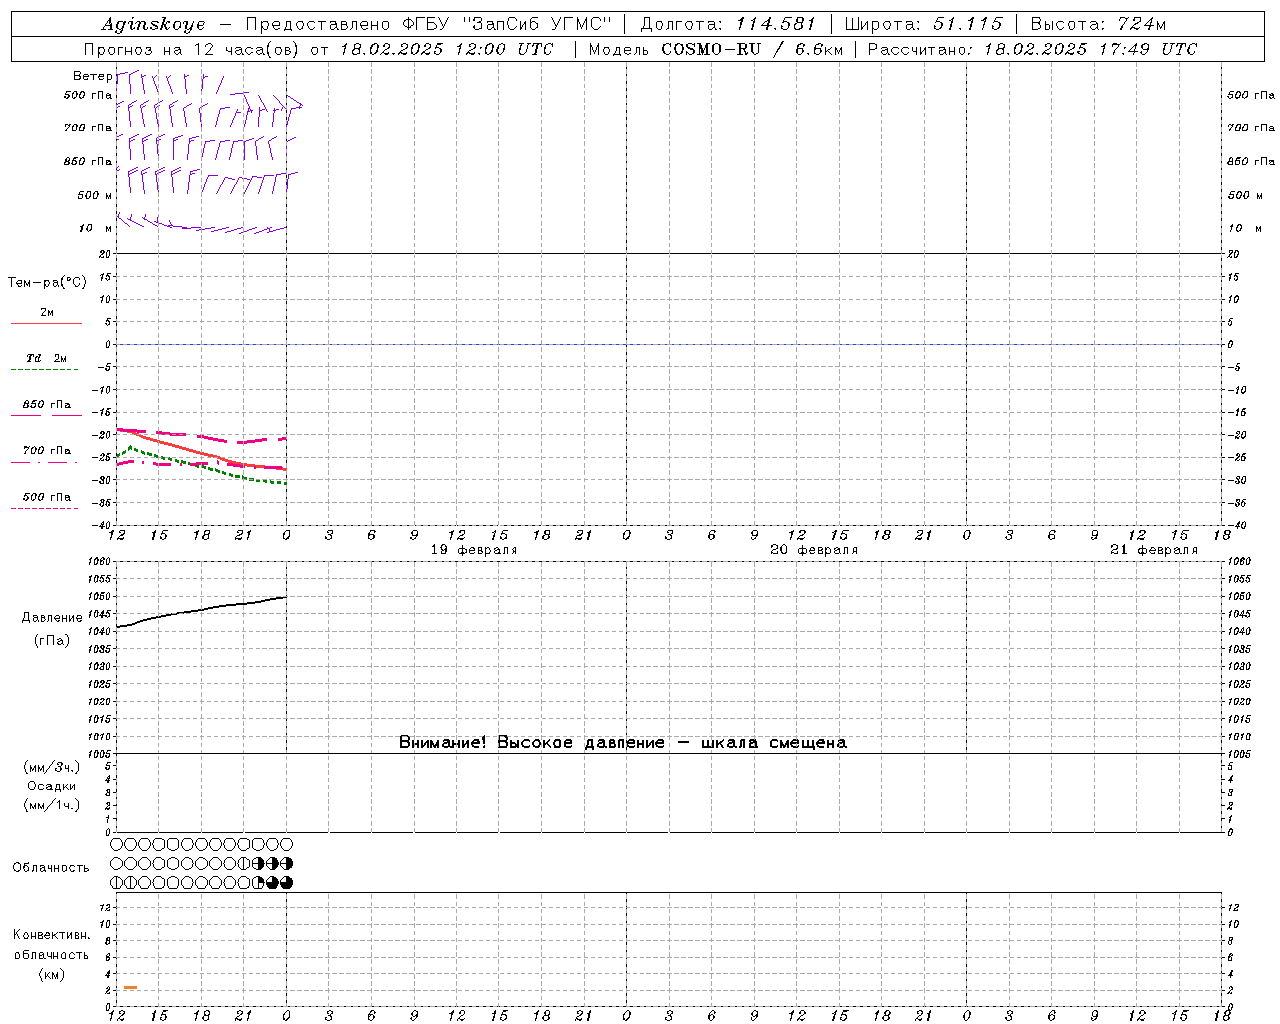This screenshot has width=1280, height=1024.
Task: Click the Долгота: 114.581 value
Action: pyautogui.click(x=728, y=24)
